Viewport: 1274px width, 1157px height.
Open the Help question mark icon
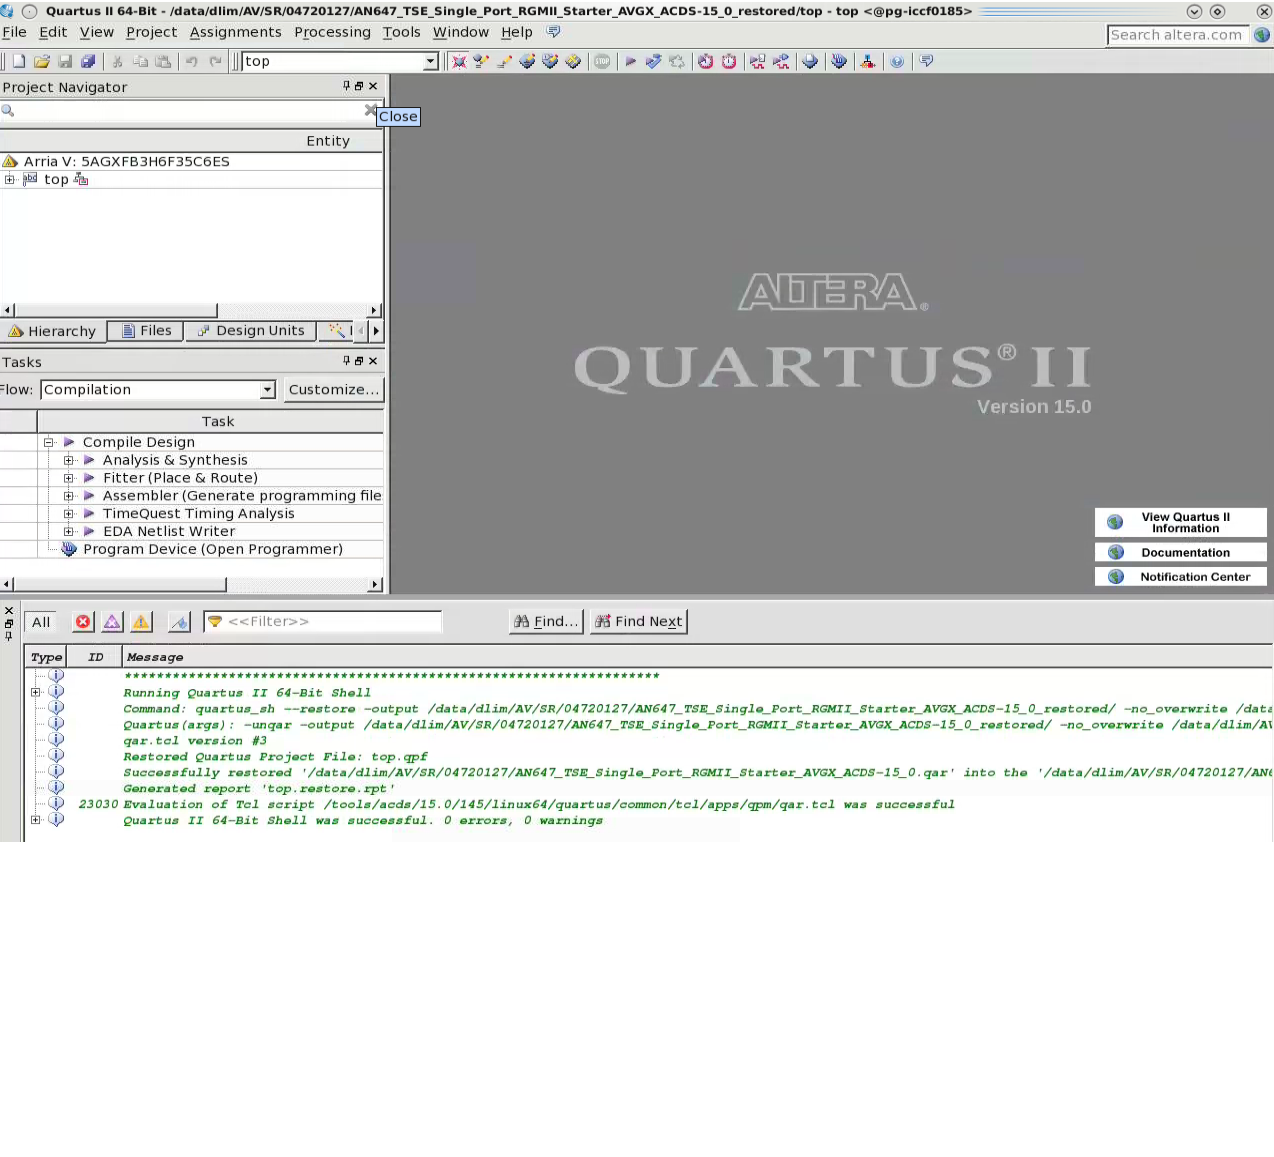point(897,61)
